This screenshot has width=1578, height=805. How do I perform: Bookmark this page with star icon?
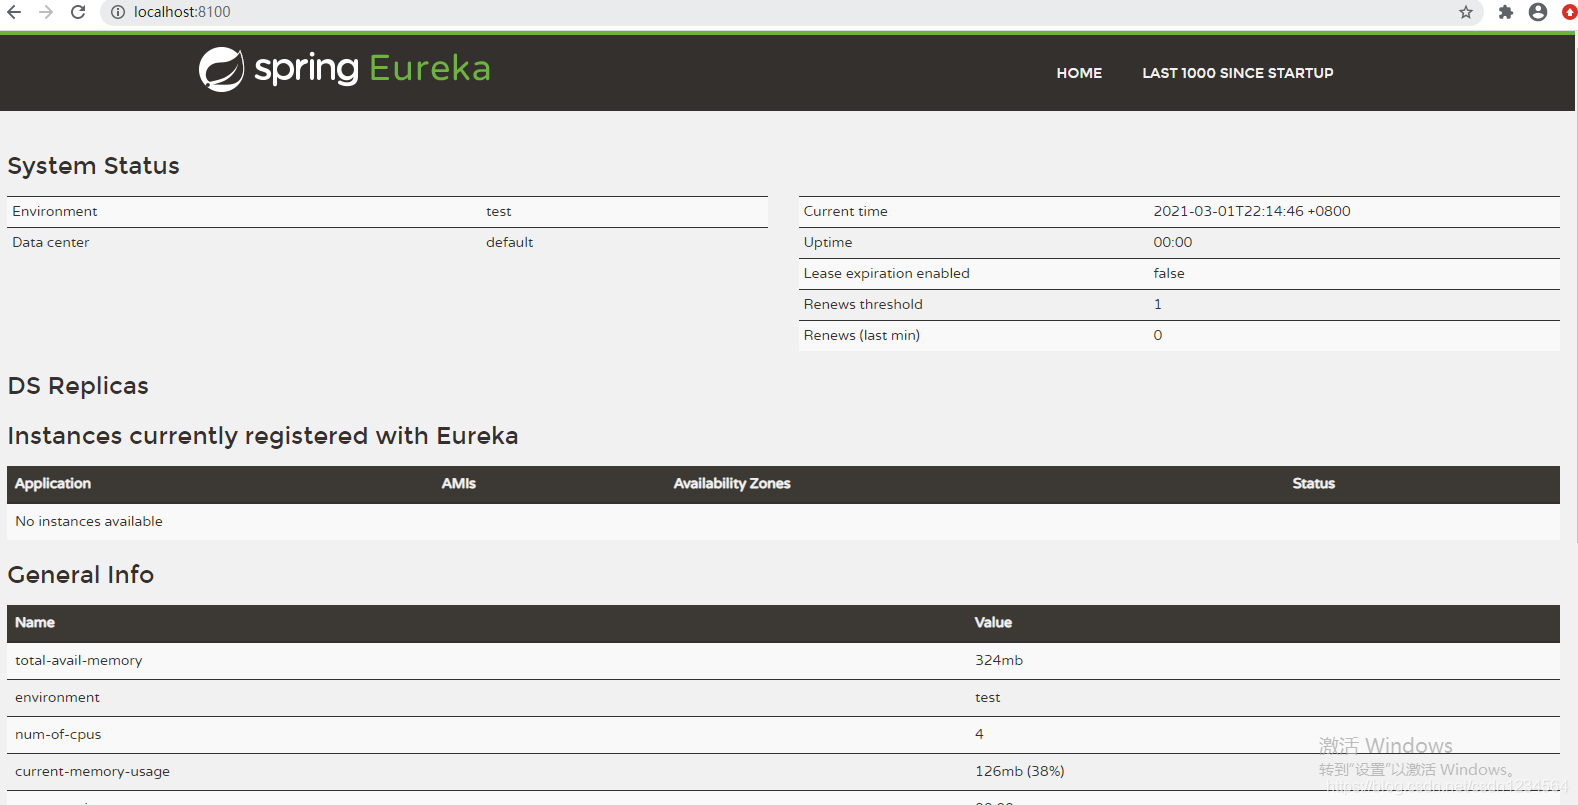1466,12
